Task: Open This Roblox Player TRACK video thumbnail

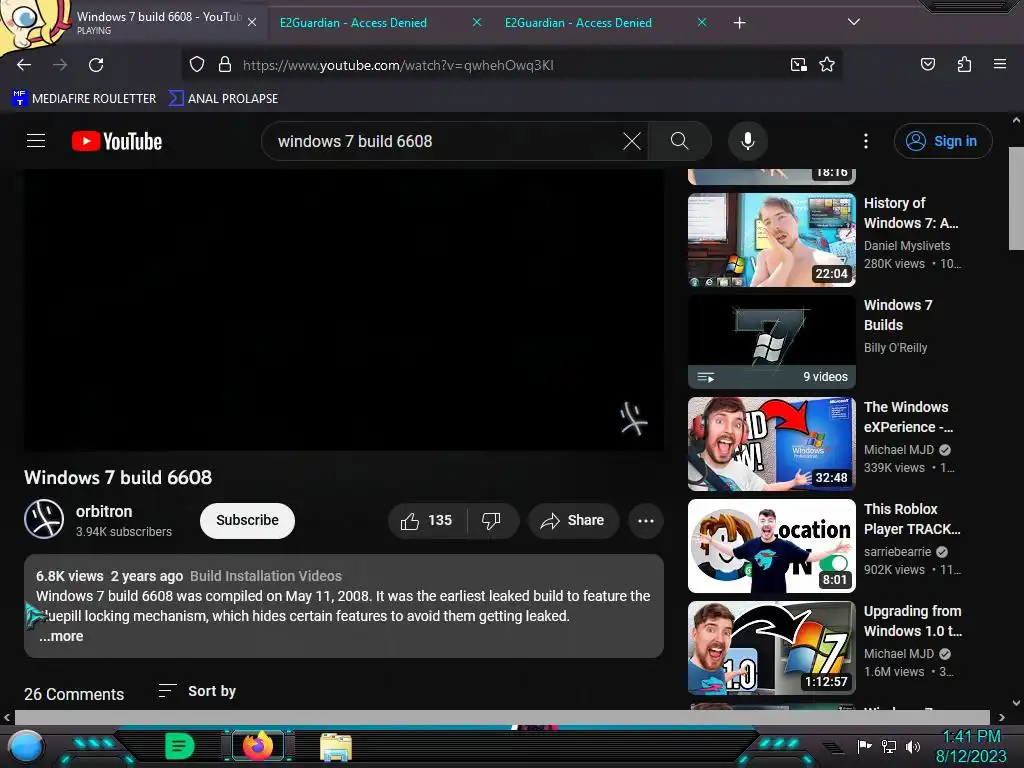Action: [771, 545]
